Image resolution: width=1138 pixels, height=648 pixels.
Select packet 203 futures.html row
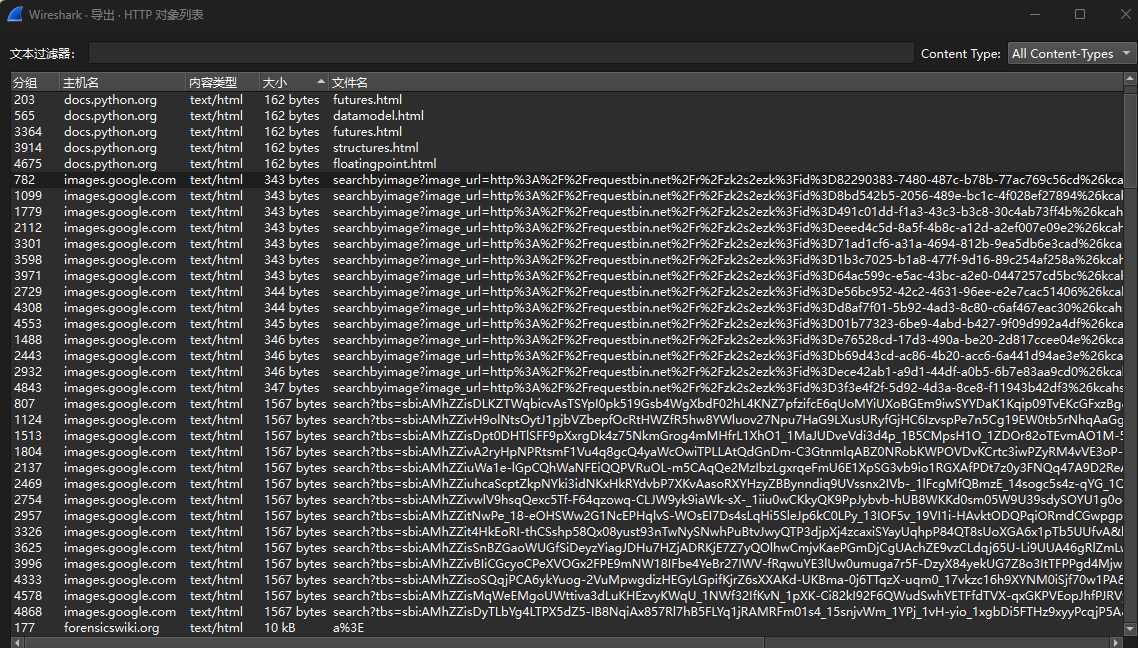tap(567, 99)
